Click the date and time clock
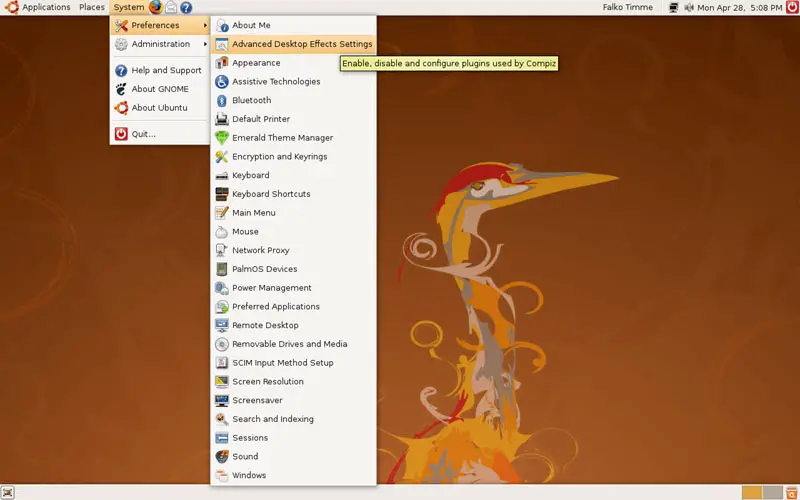The image size is (800, 500). click(739, 8)
